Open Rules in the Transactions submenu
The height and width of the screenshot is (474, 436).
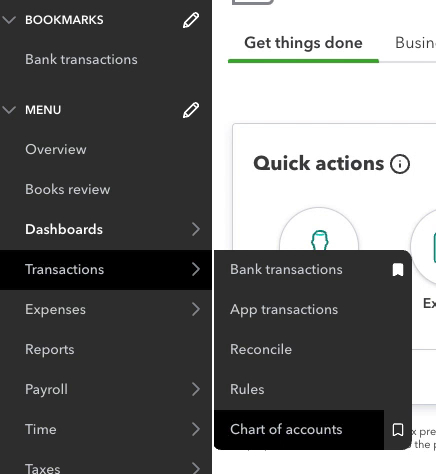tap(247, 389)
